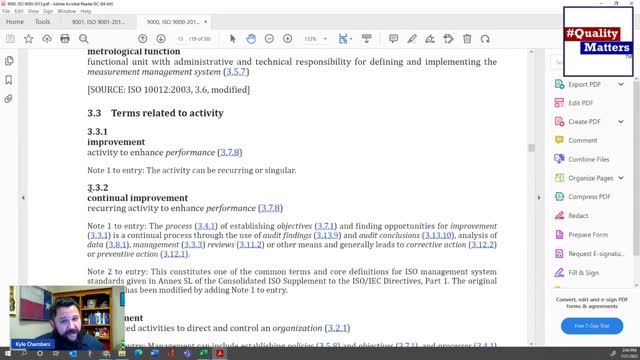Expand the Organize Pages chevron
Viewport: 640px width, 360px height.
pyautogui.click(x=621, y=178)
